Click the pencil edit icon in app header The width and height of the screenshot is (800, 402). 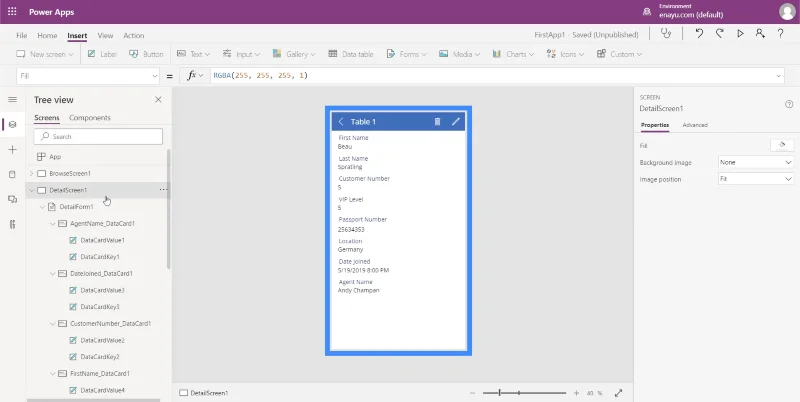coord(456,121)
